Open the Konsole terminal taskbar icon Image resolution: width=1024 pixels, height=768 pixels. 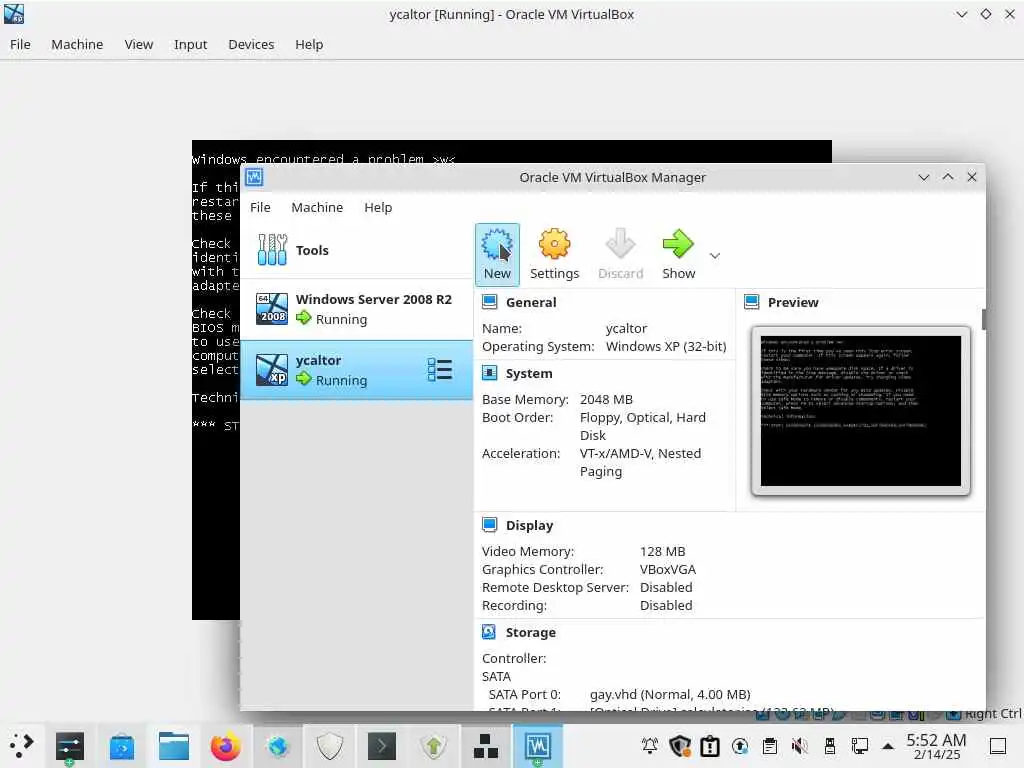coord(381,746)
